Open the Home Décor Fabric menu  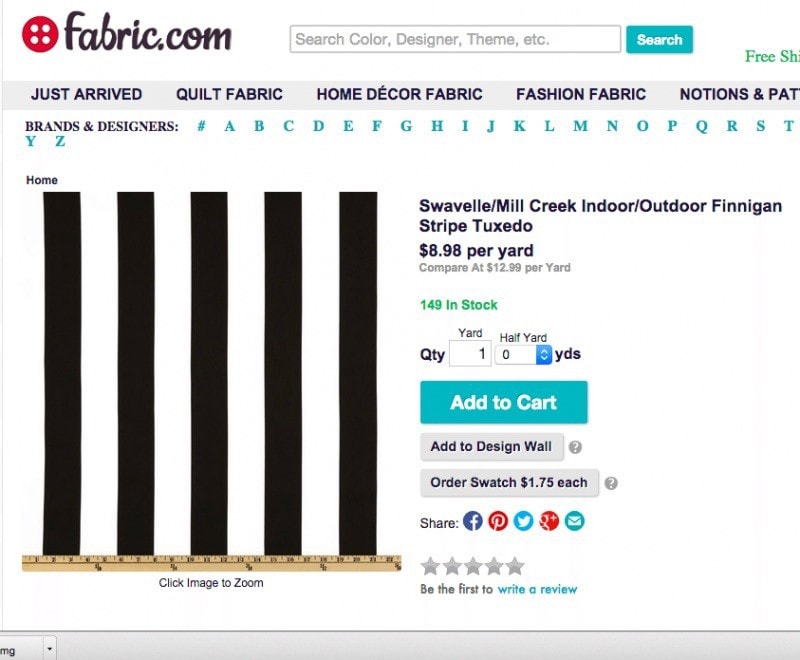[399, 94]
